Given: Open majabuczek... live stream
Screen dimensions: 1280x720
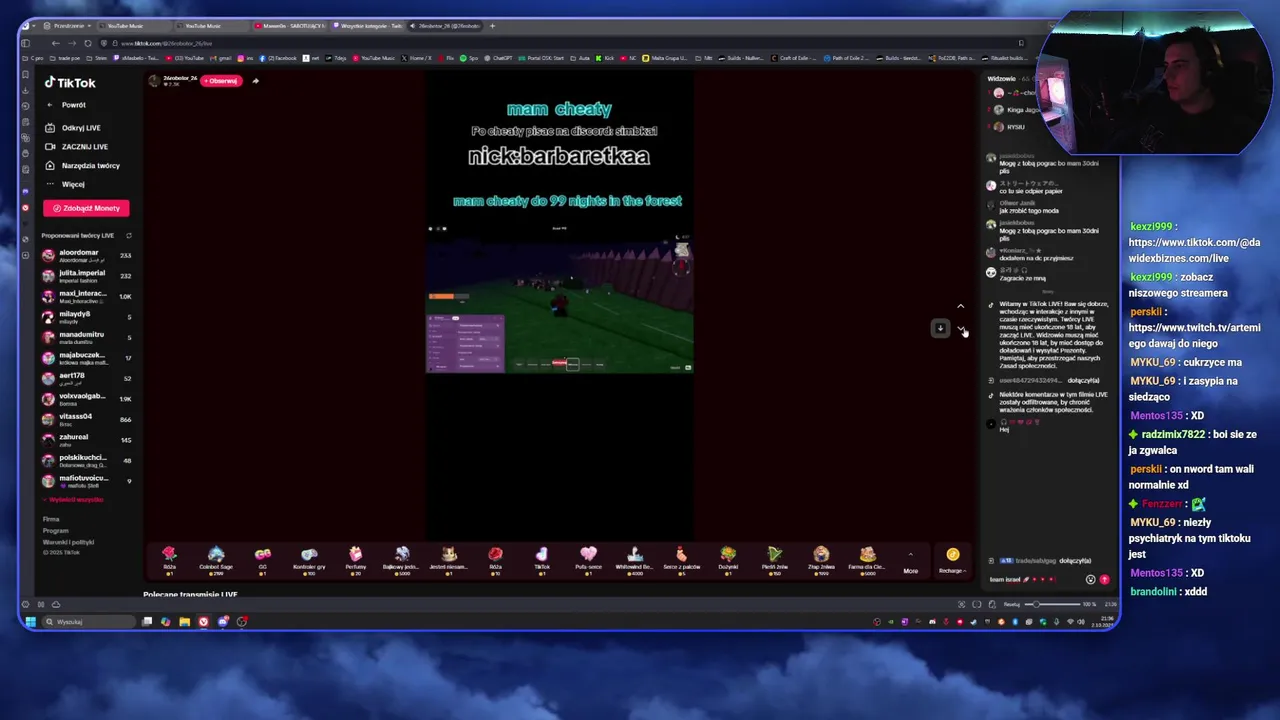Looking at the screenshot, I should point(86,357).
